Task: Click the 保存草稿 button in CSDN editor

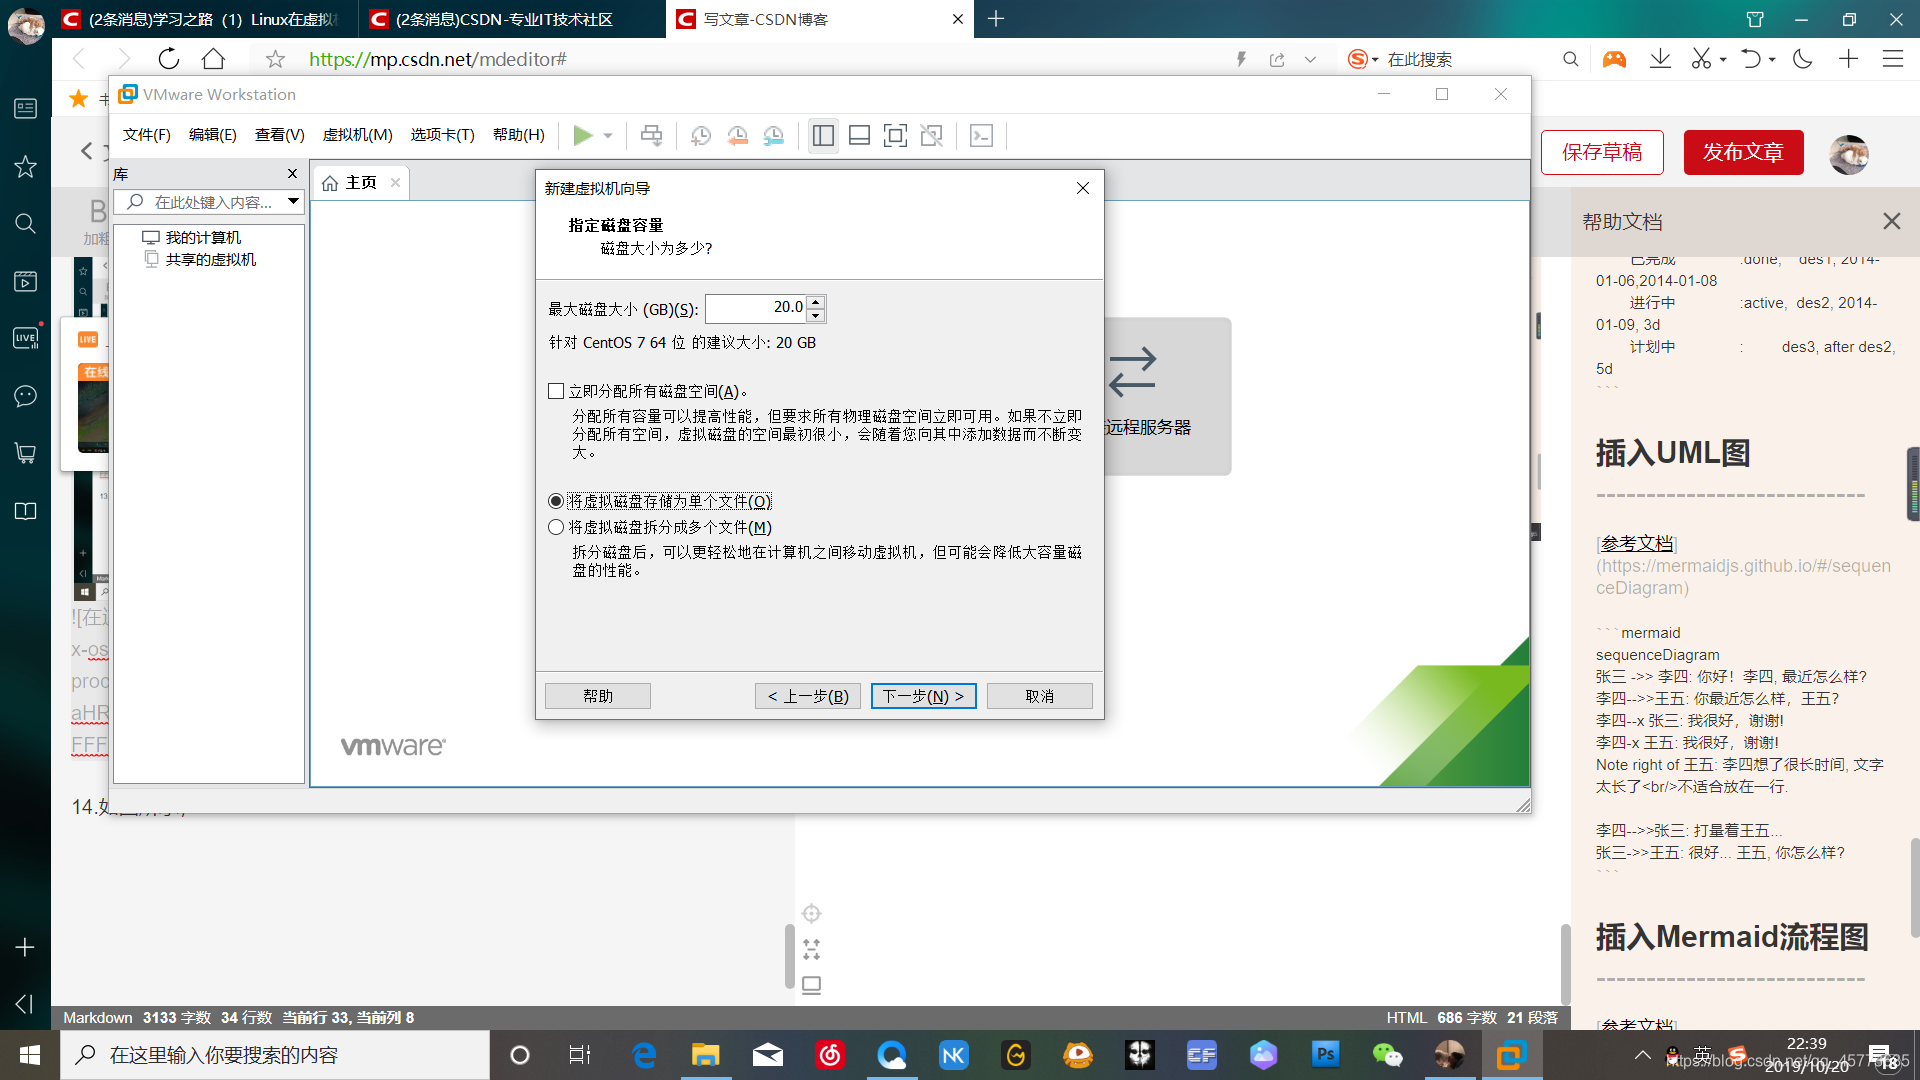Action: point(1602,152)
